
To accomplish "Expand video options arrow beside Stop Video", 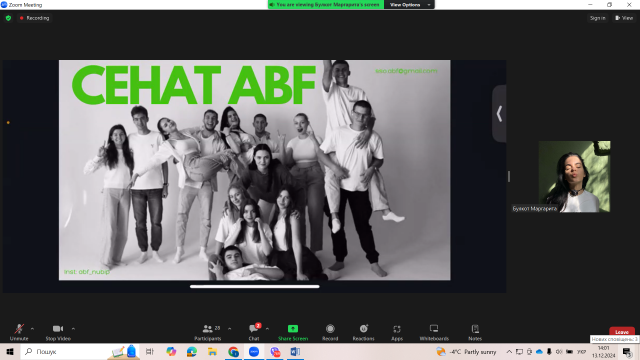I will [x=73, y=329].
